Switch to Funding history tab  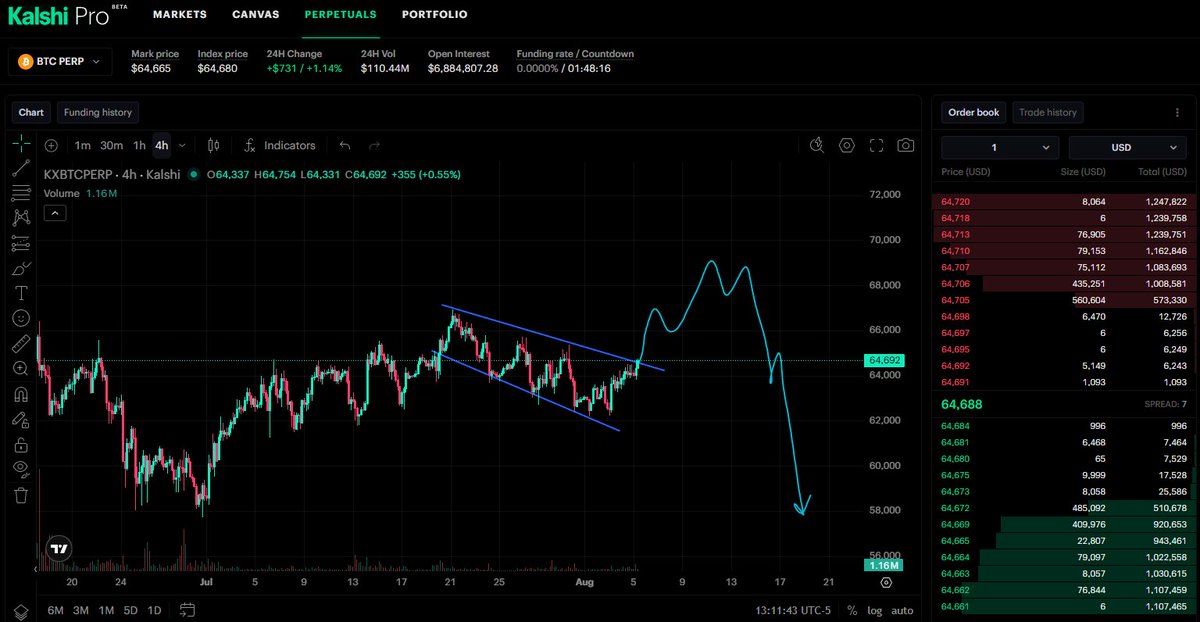pyautogui.click(x=97, y=113)
